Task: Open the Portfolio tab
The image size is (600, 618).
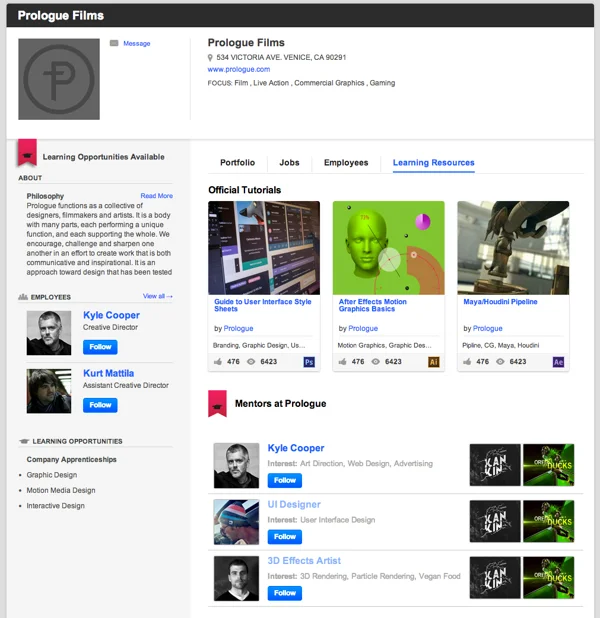Action: (237, 163)
